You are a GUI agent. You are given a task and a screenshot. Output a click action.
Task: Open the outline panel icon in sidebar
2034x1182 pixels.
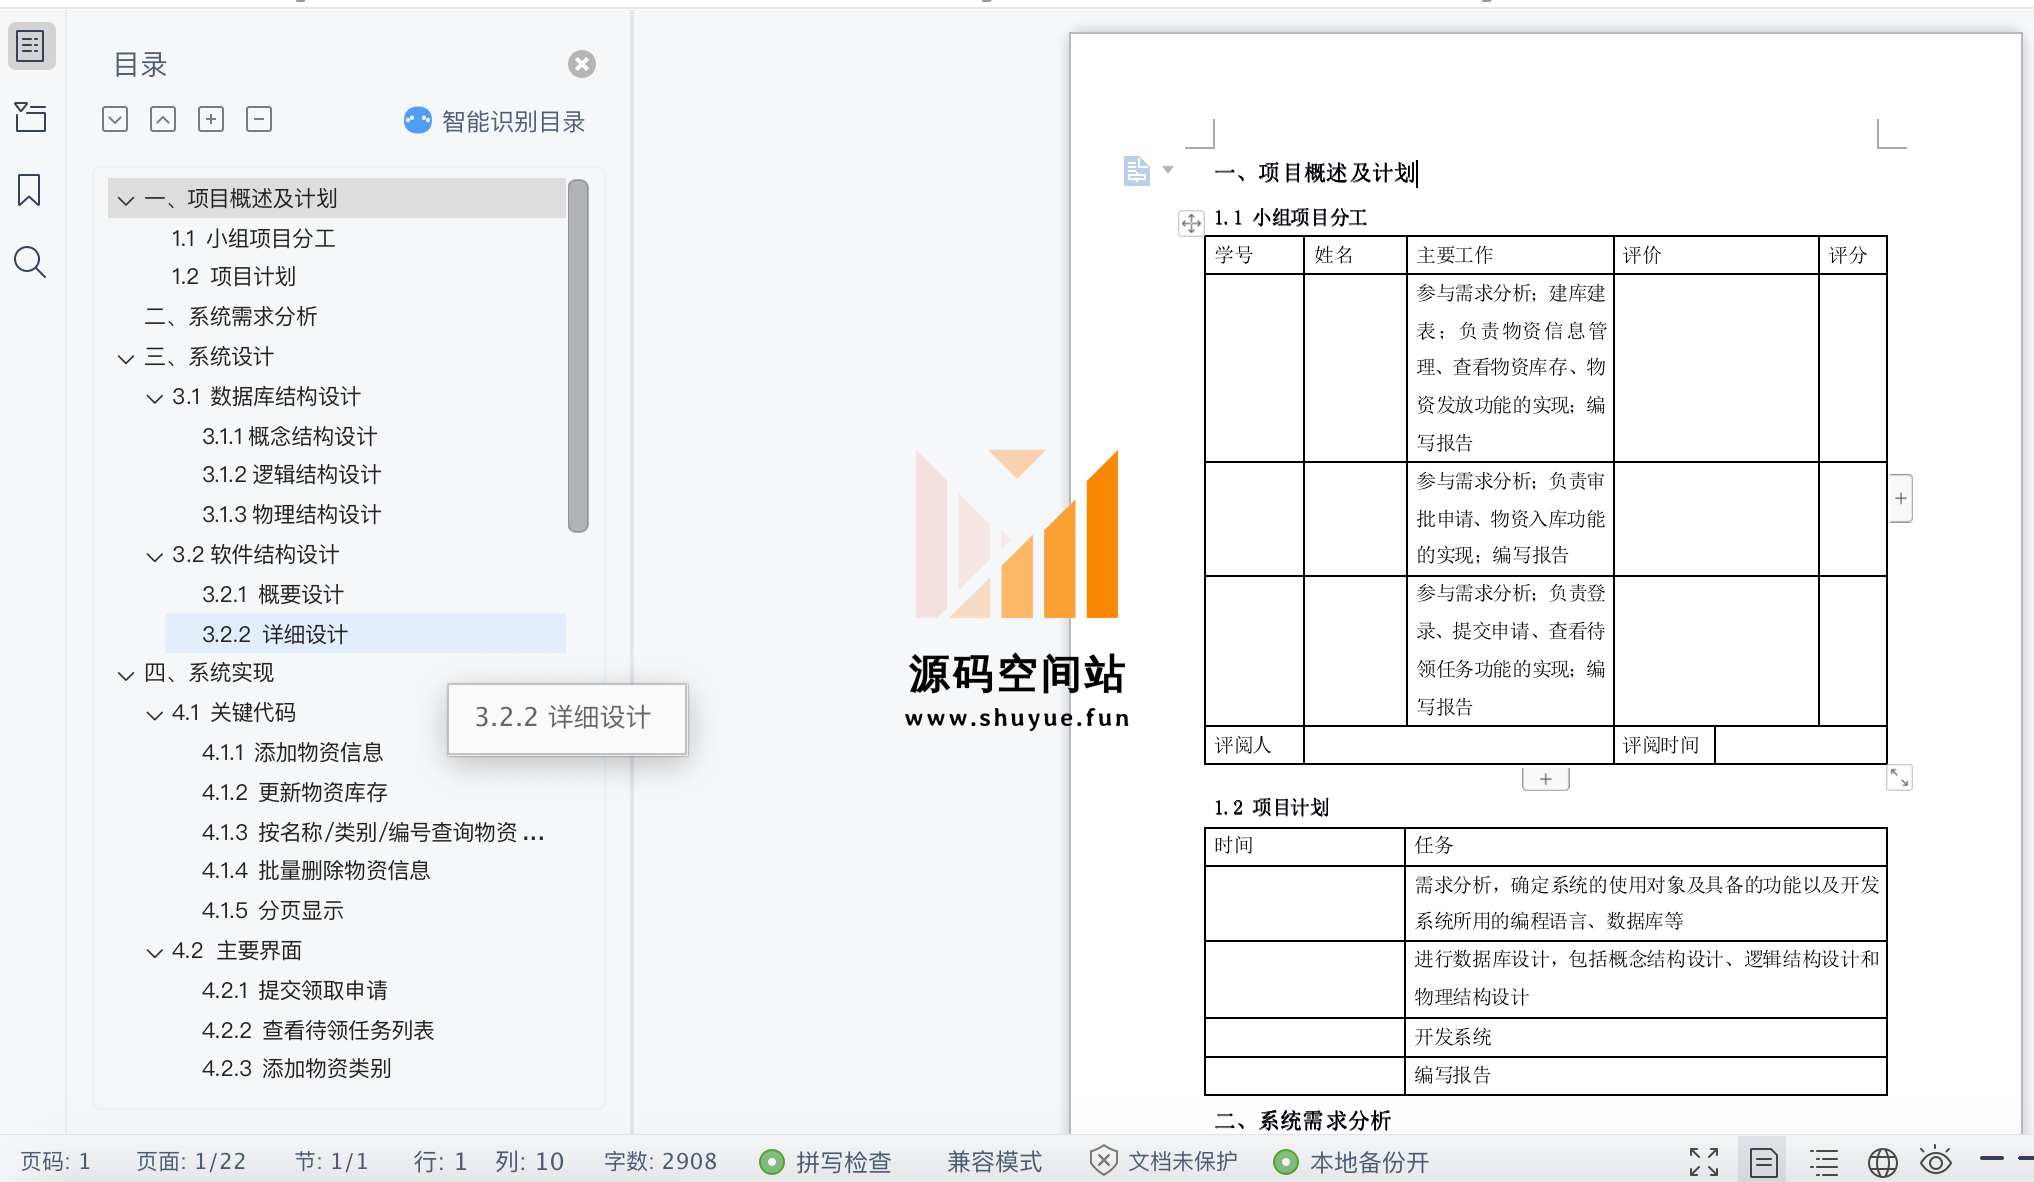click(31, 46)
